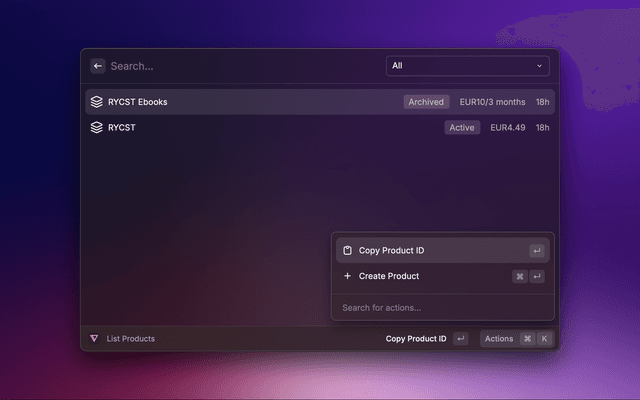
Task: Click the chevron arrow on the All dropdown
Action: coord(540,66)
